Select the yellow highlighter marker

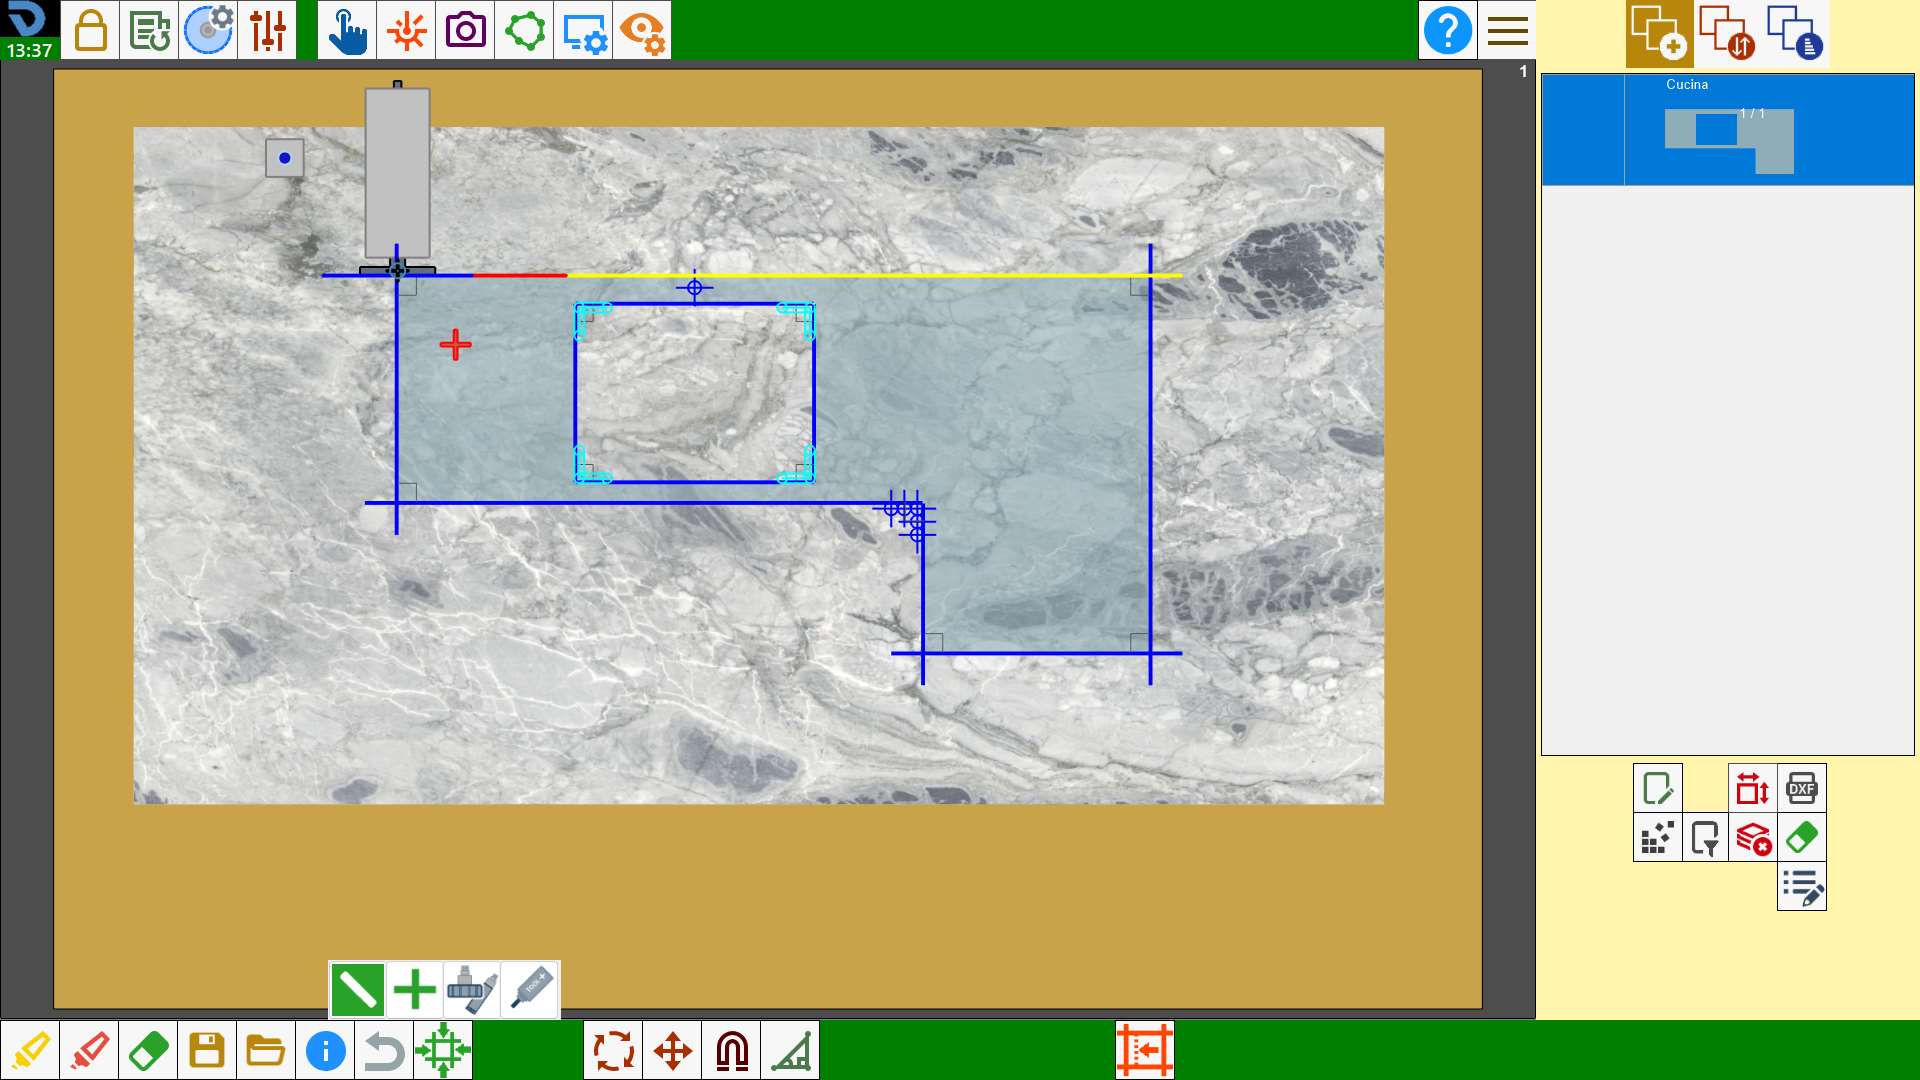tap(30, 1051)
